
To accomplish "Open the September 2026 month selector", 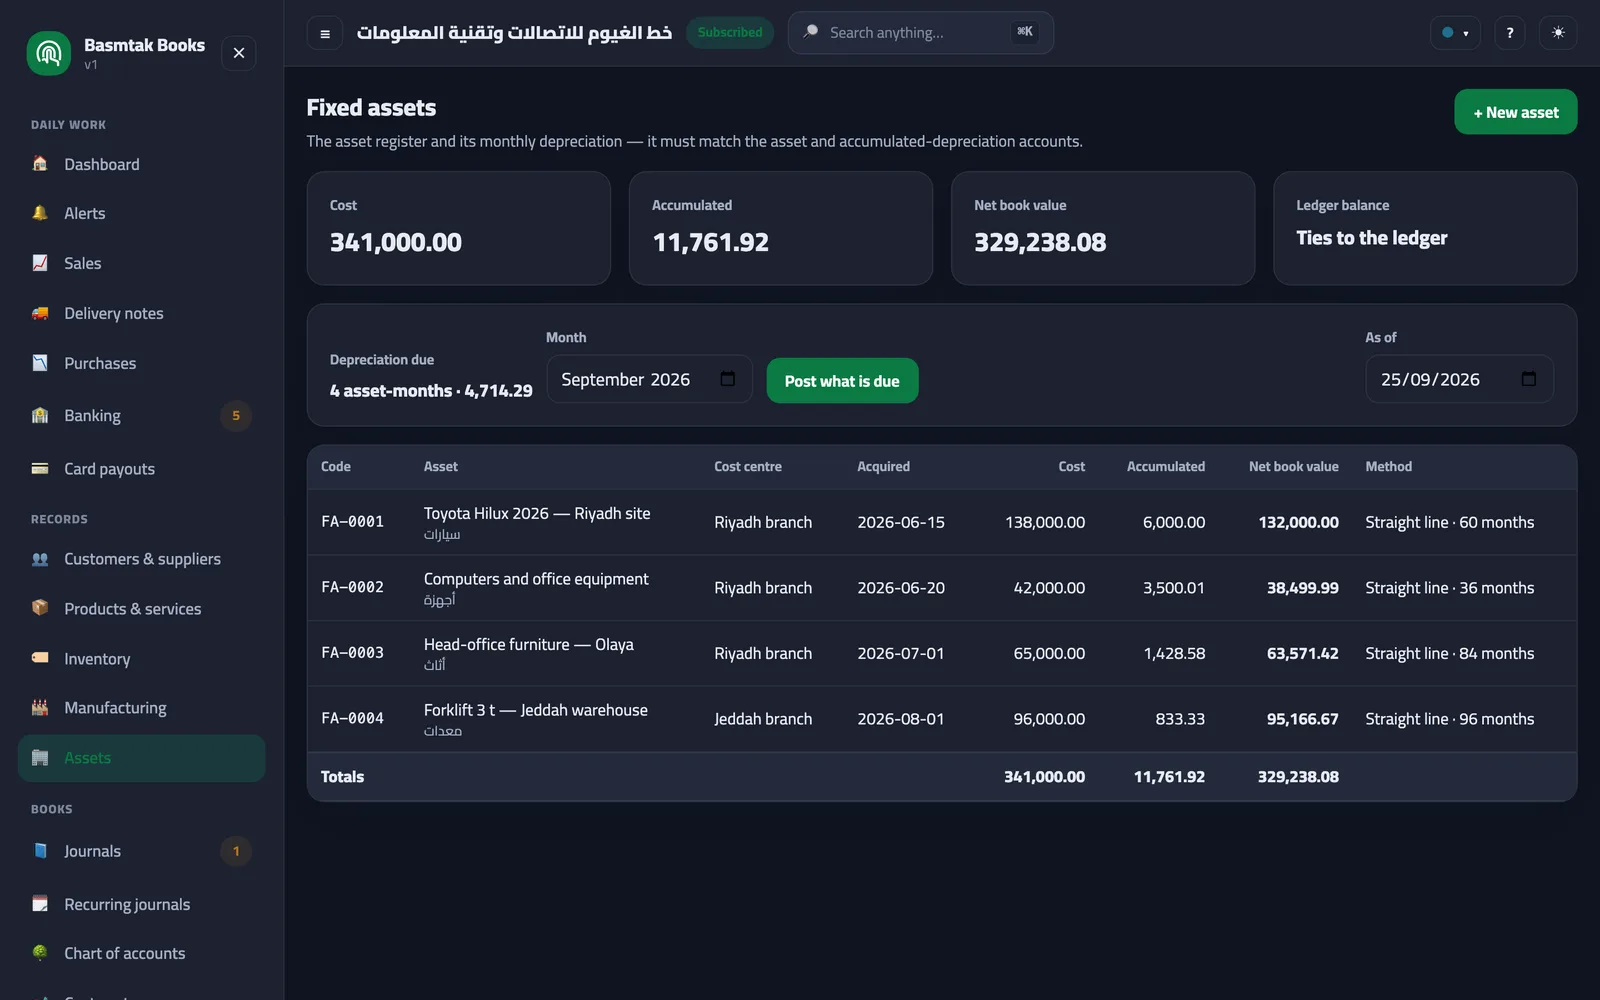I will click(x=649, y=379).
